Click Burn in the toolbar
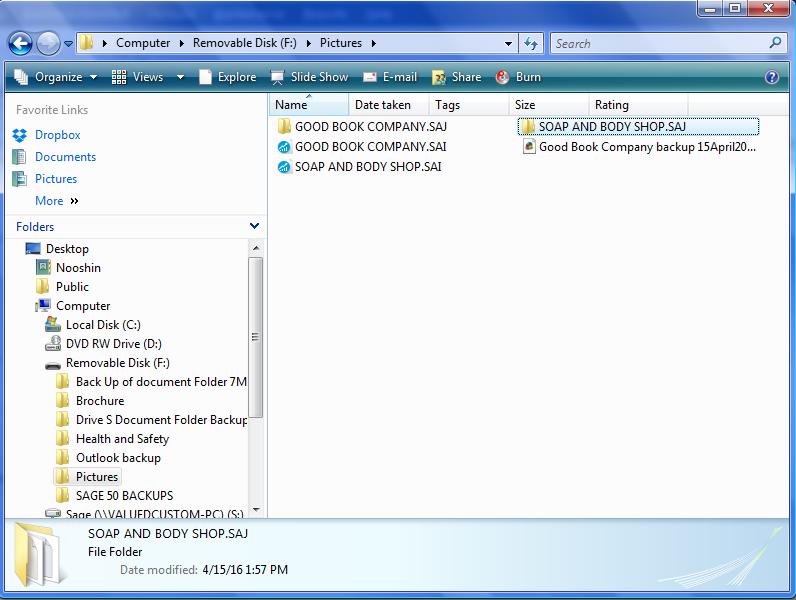 click(518, 77)
